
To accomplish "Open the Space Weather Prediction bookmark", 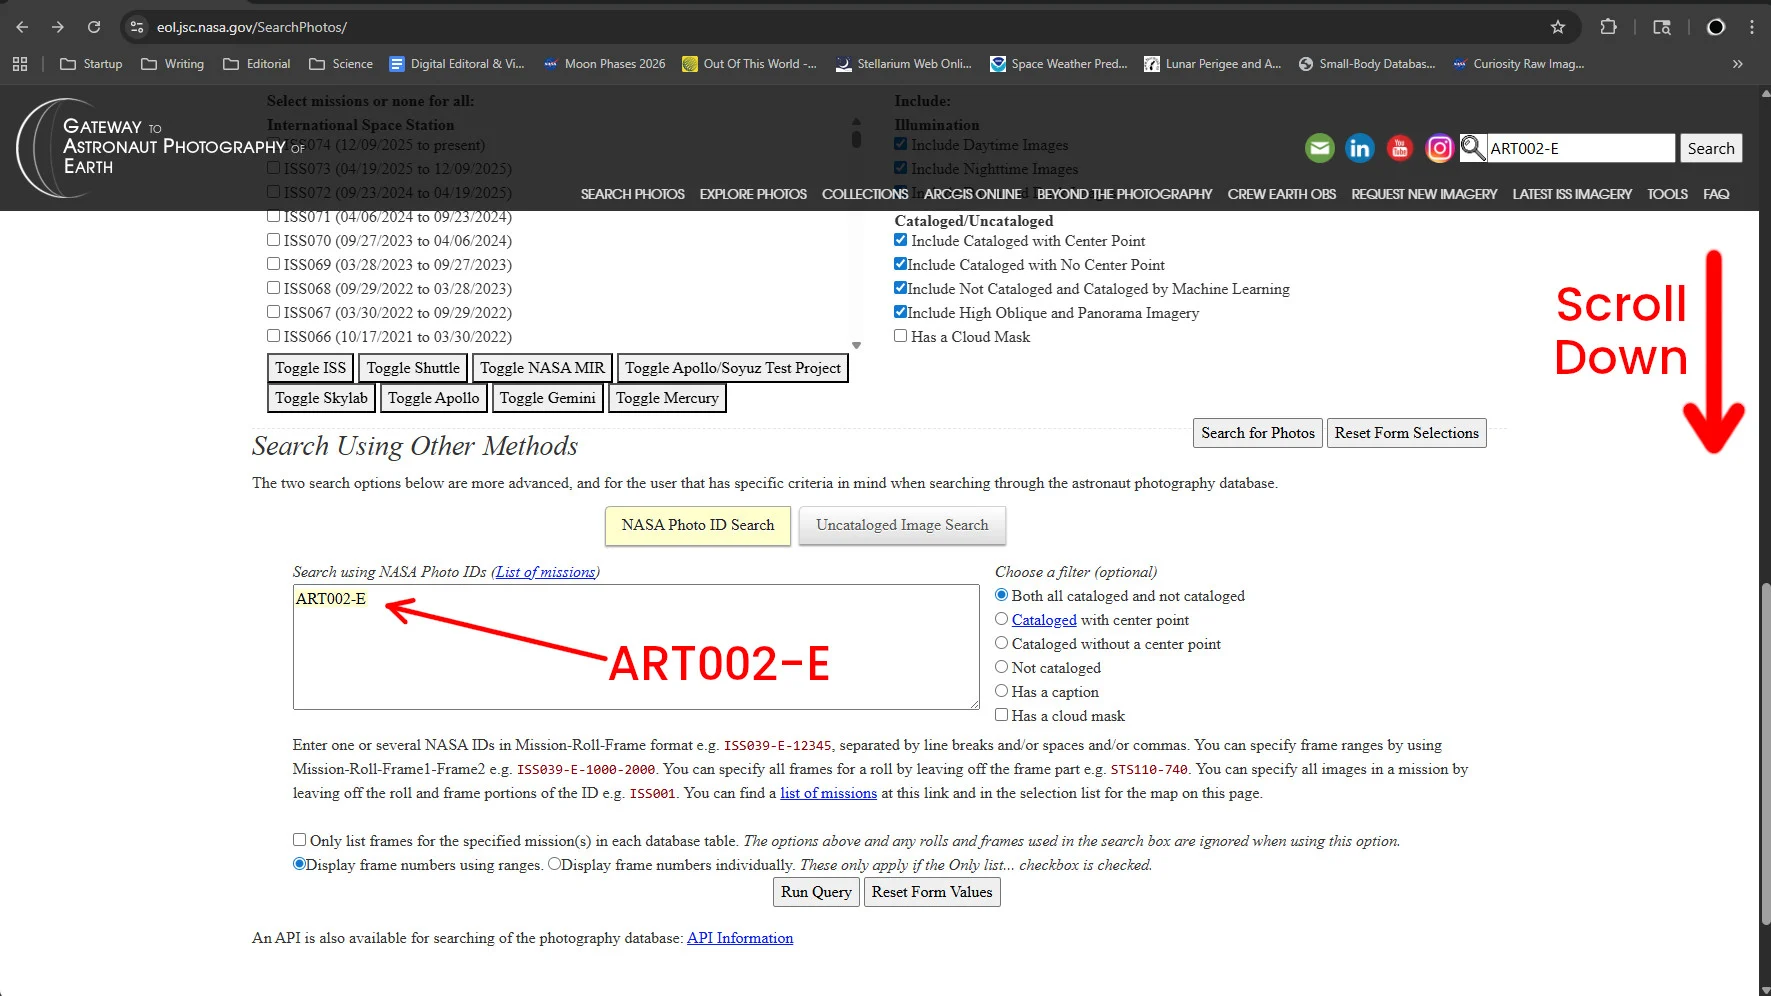I will (1058, 64).
